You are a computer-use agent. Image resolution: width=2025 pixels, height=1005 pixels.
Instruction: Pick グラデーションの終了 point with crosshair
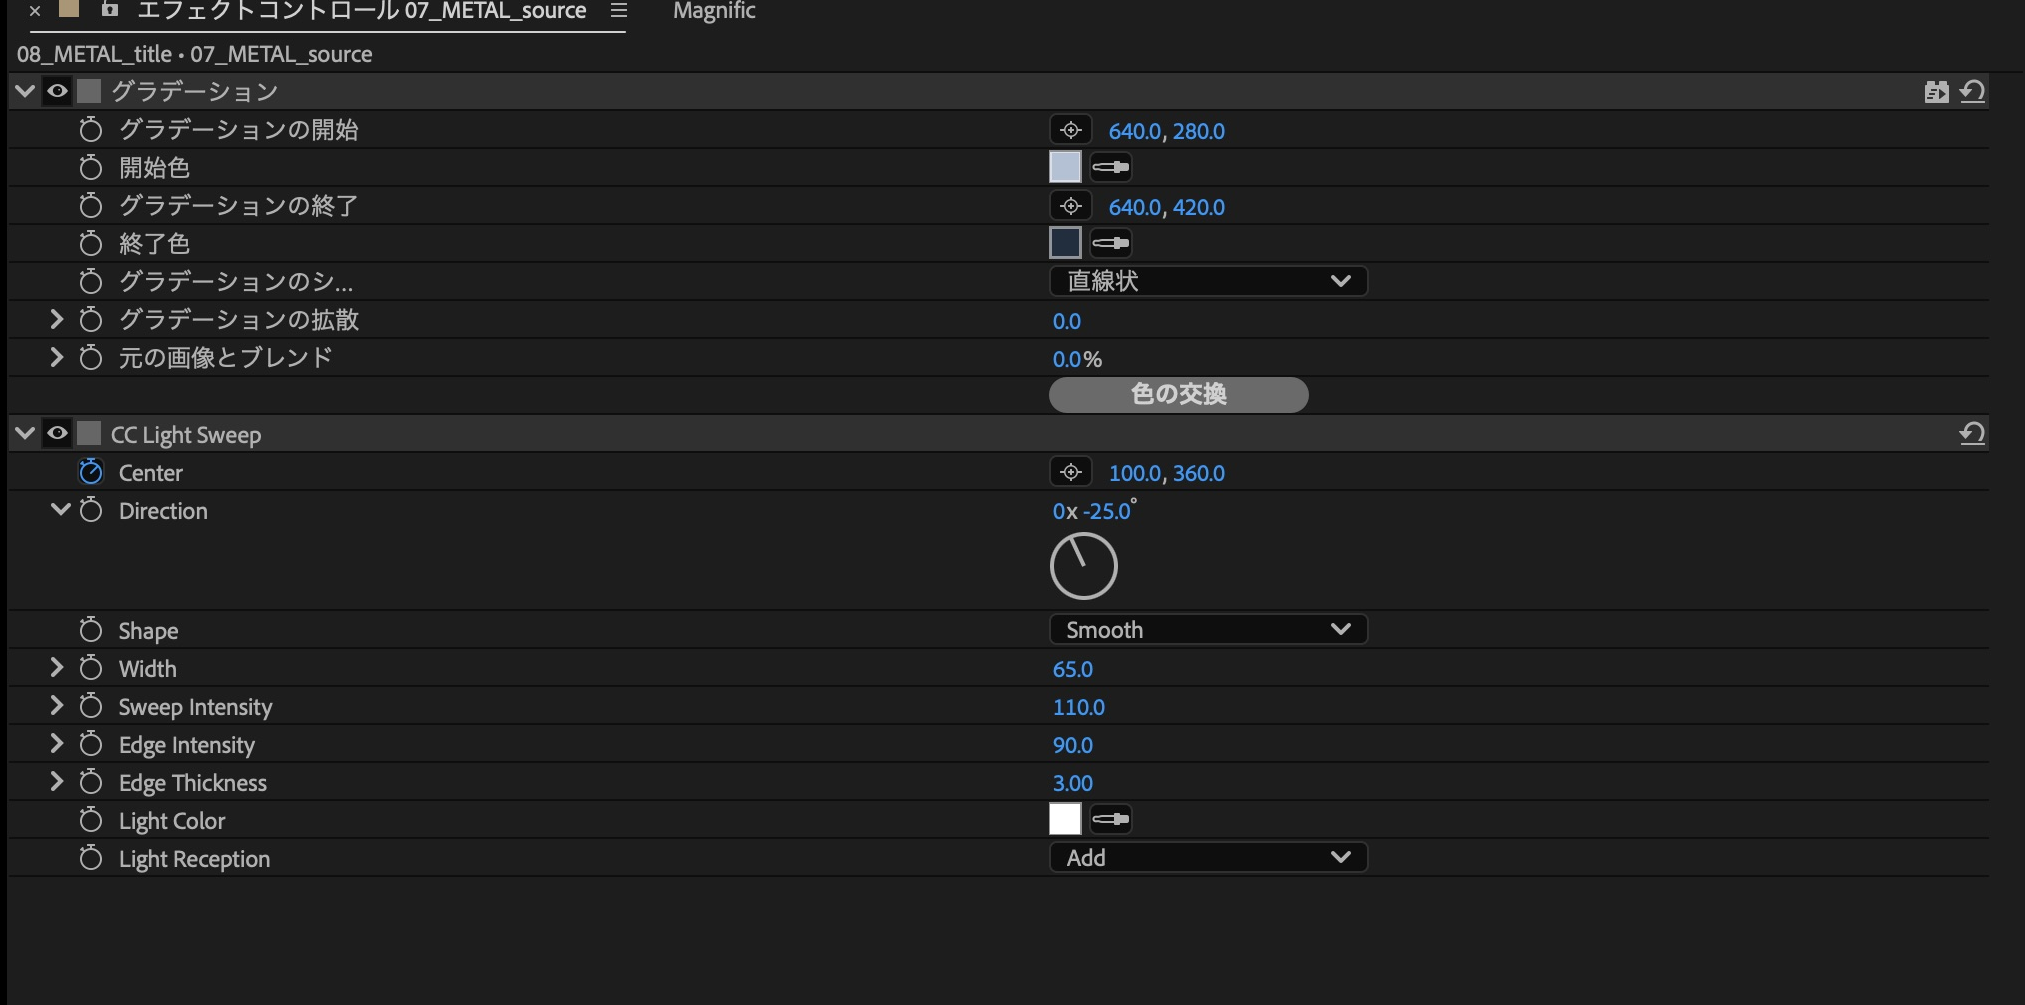[1070, 206]
